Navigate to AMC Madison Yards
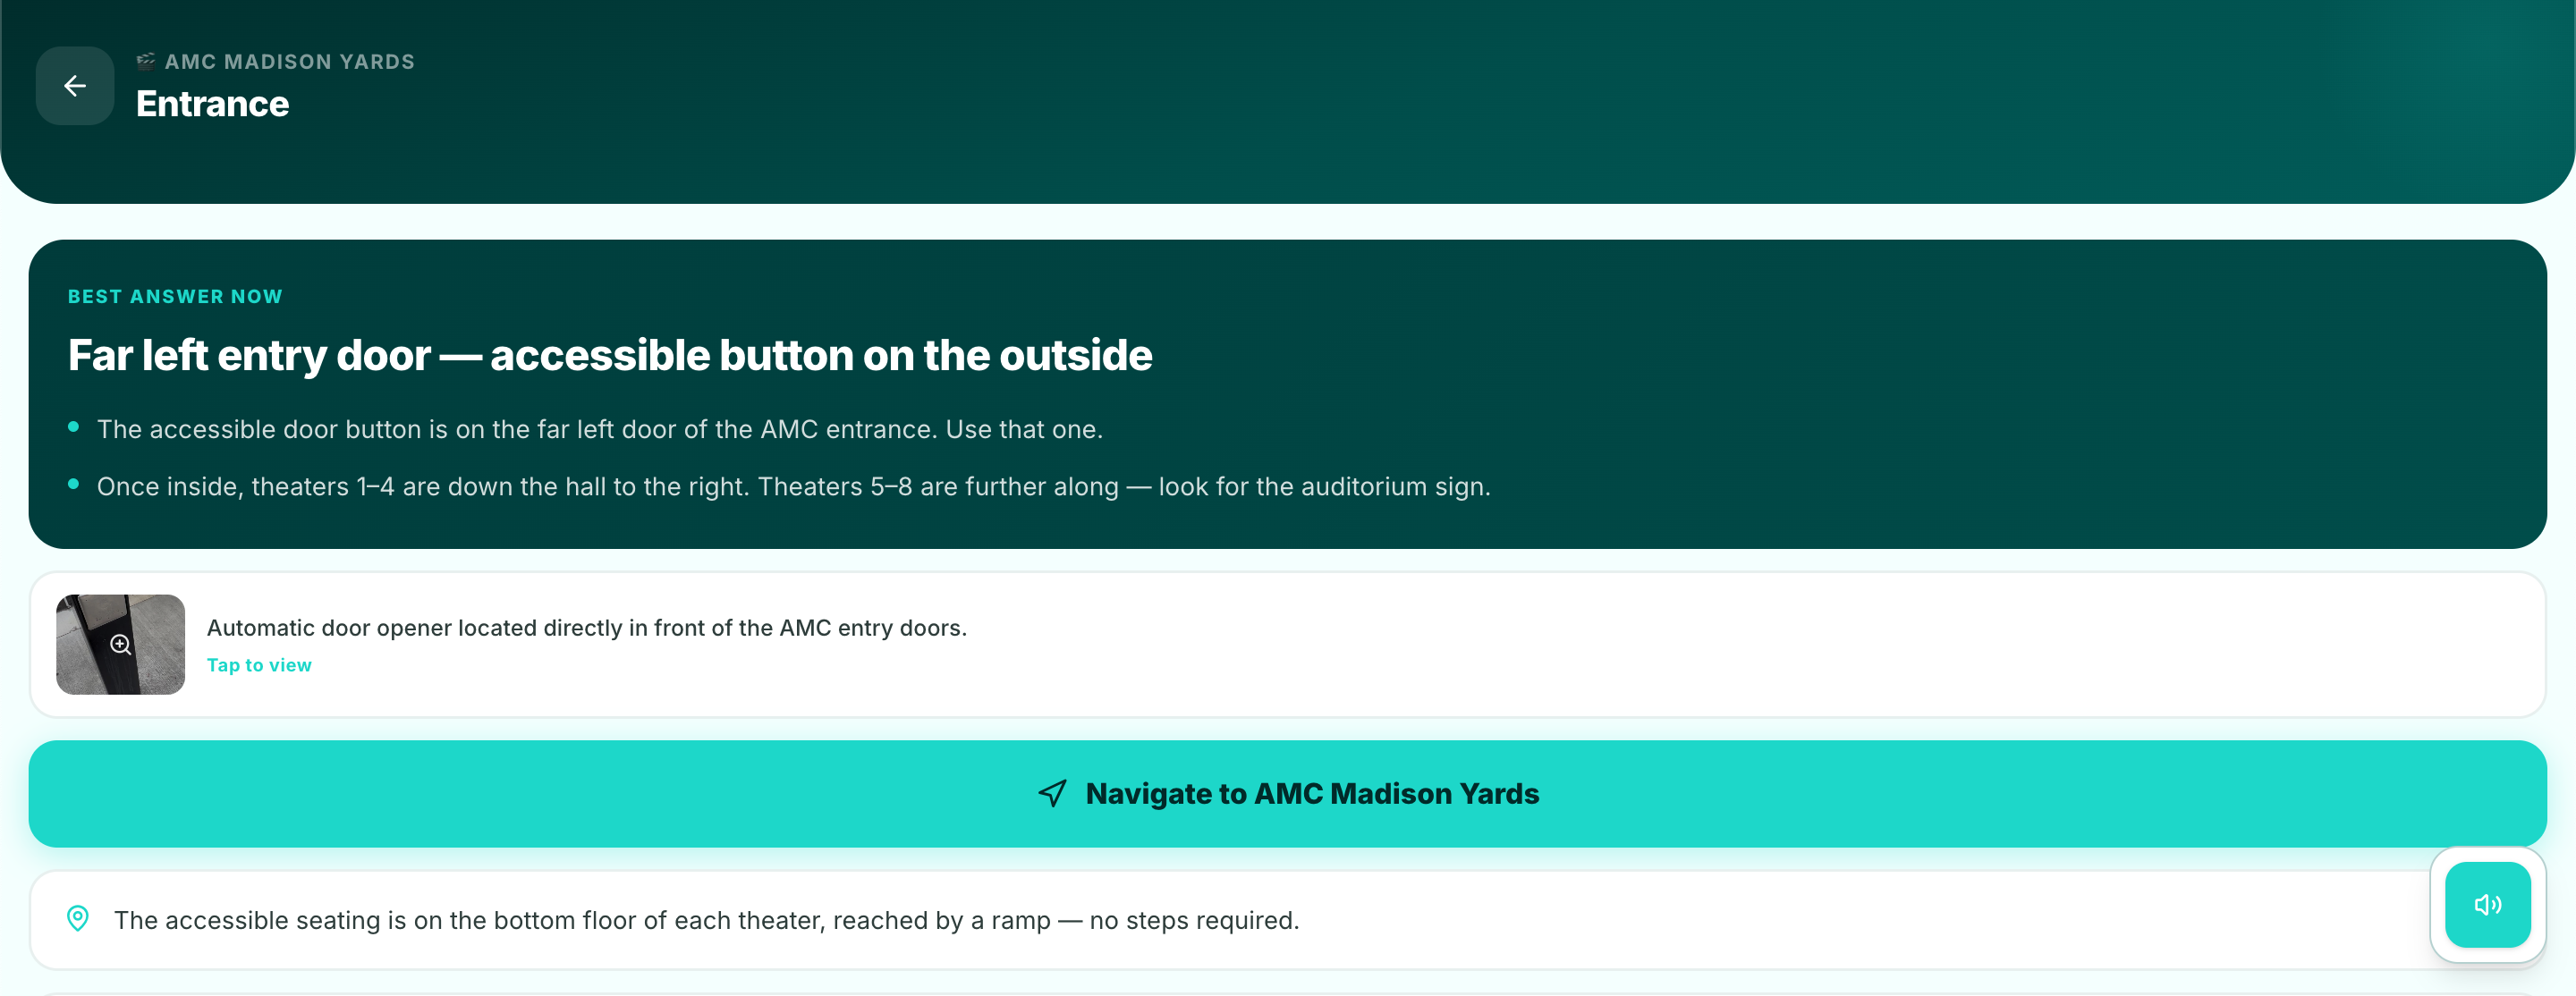 point(1287,793)
